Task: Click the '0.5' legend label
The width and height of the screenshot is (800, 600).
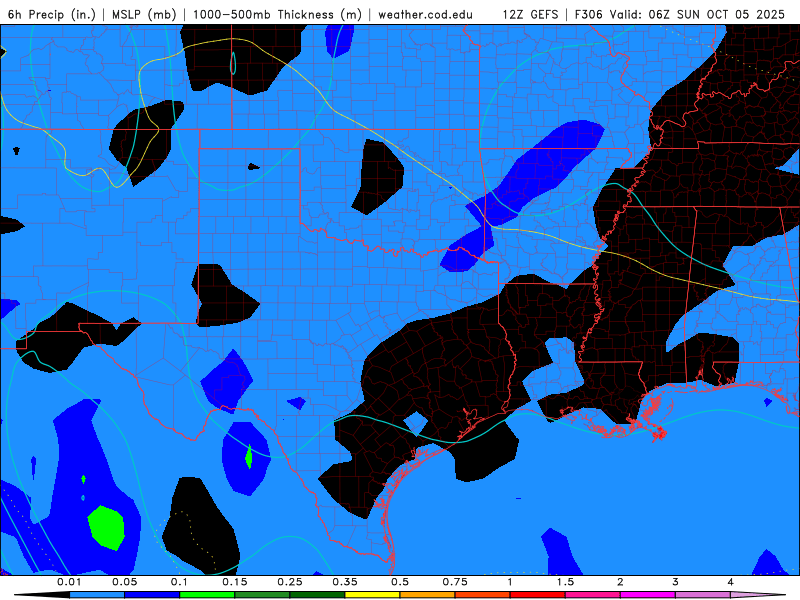Action: [x=400, y=582]
